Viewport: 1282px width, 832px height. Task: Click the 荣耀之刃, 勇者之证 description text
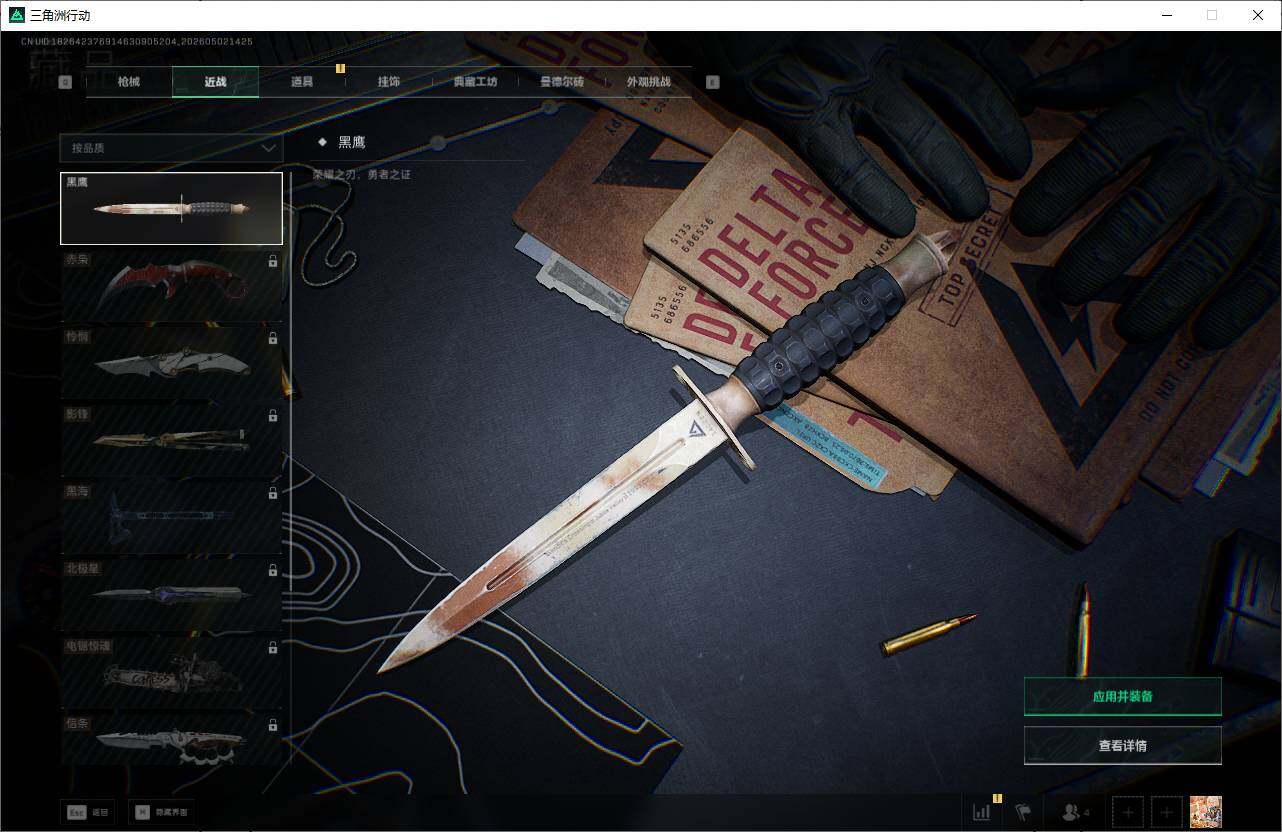tap(362, 175)
